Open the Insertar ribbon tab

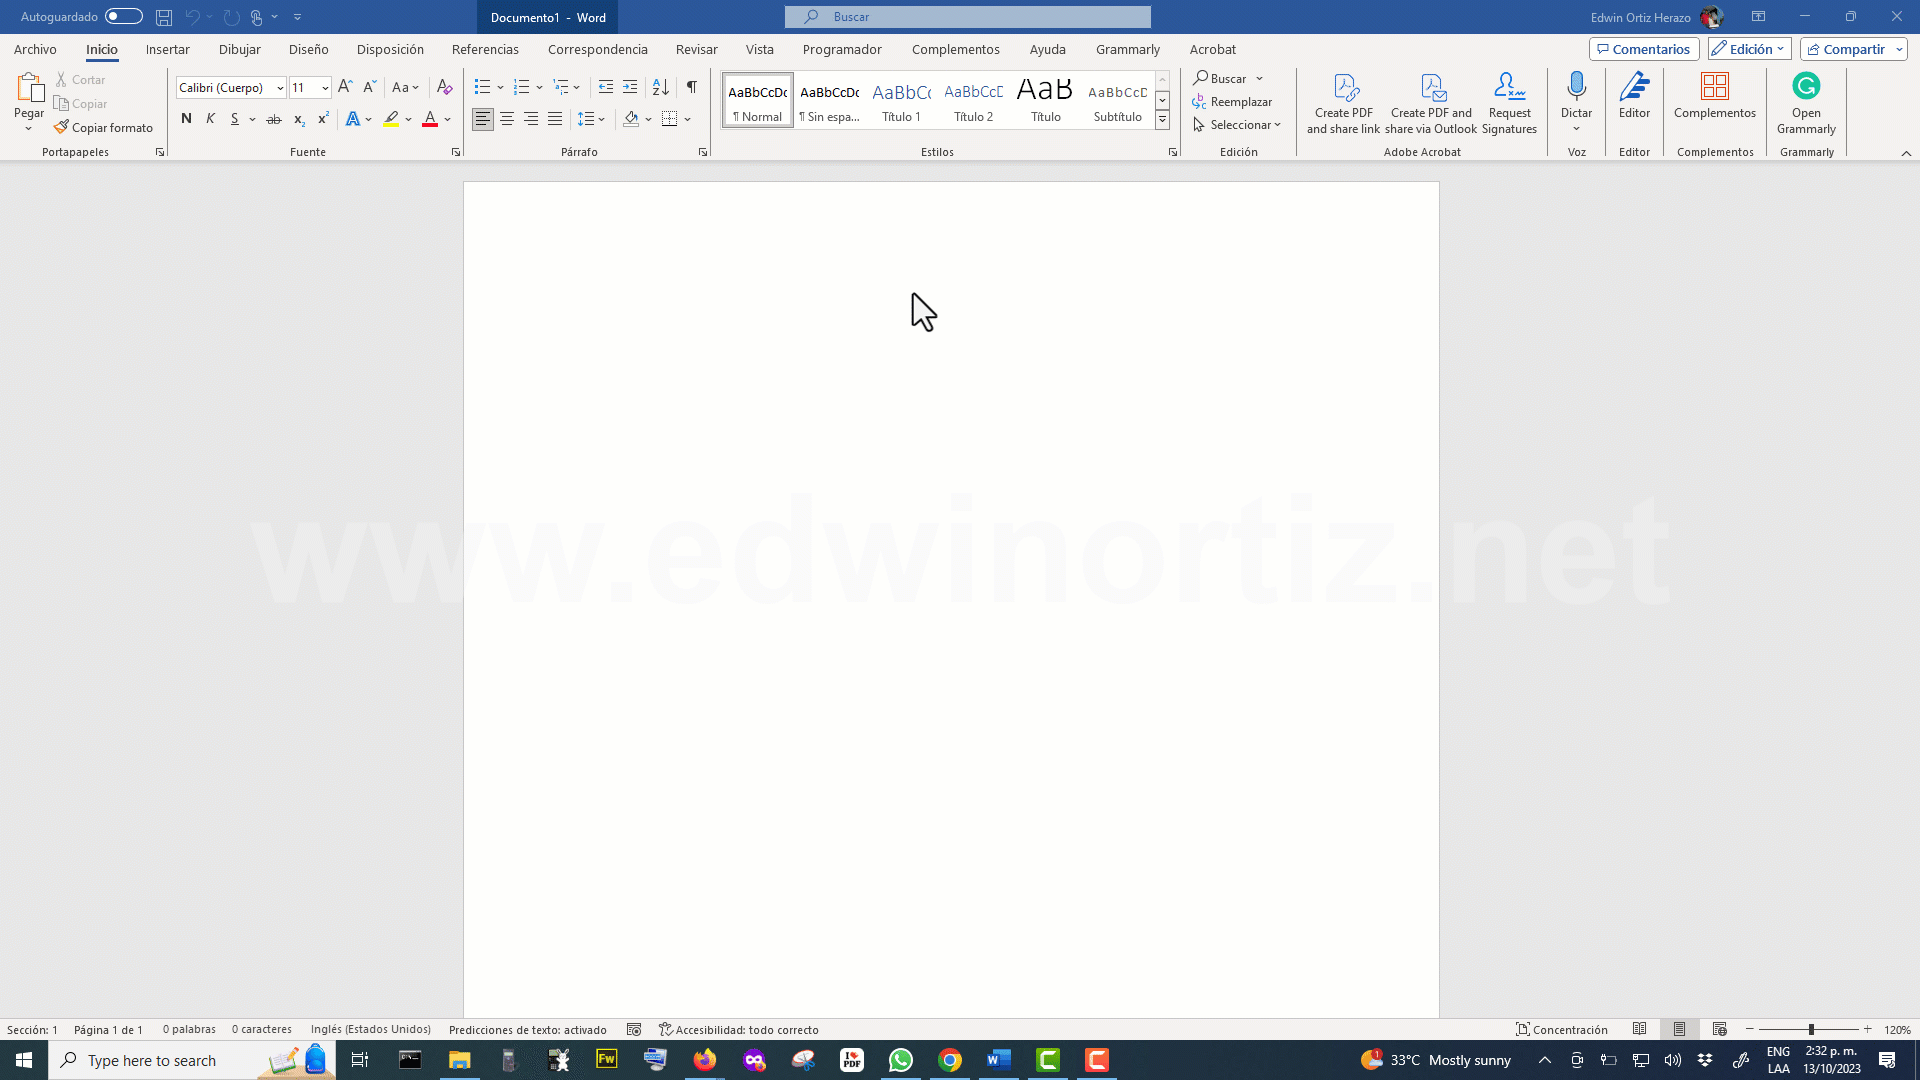coord(166,49)
